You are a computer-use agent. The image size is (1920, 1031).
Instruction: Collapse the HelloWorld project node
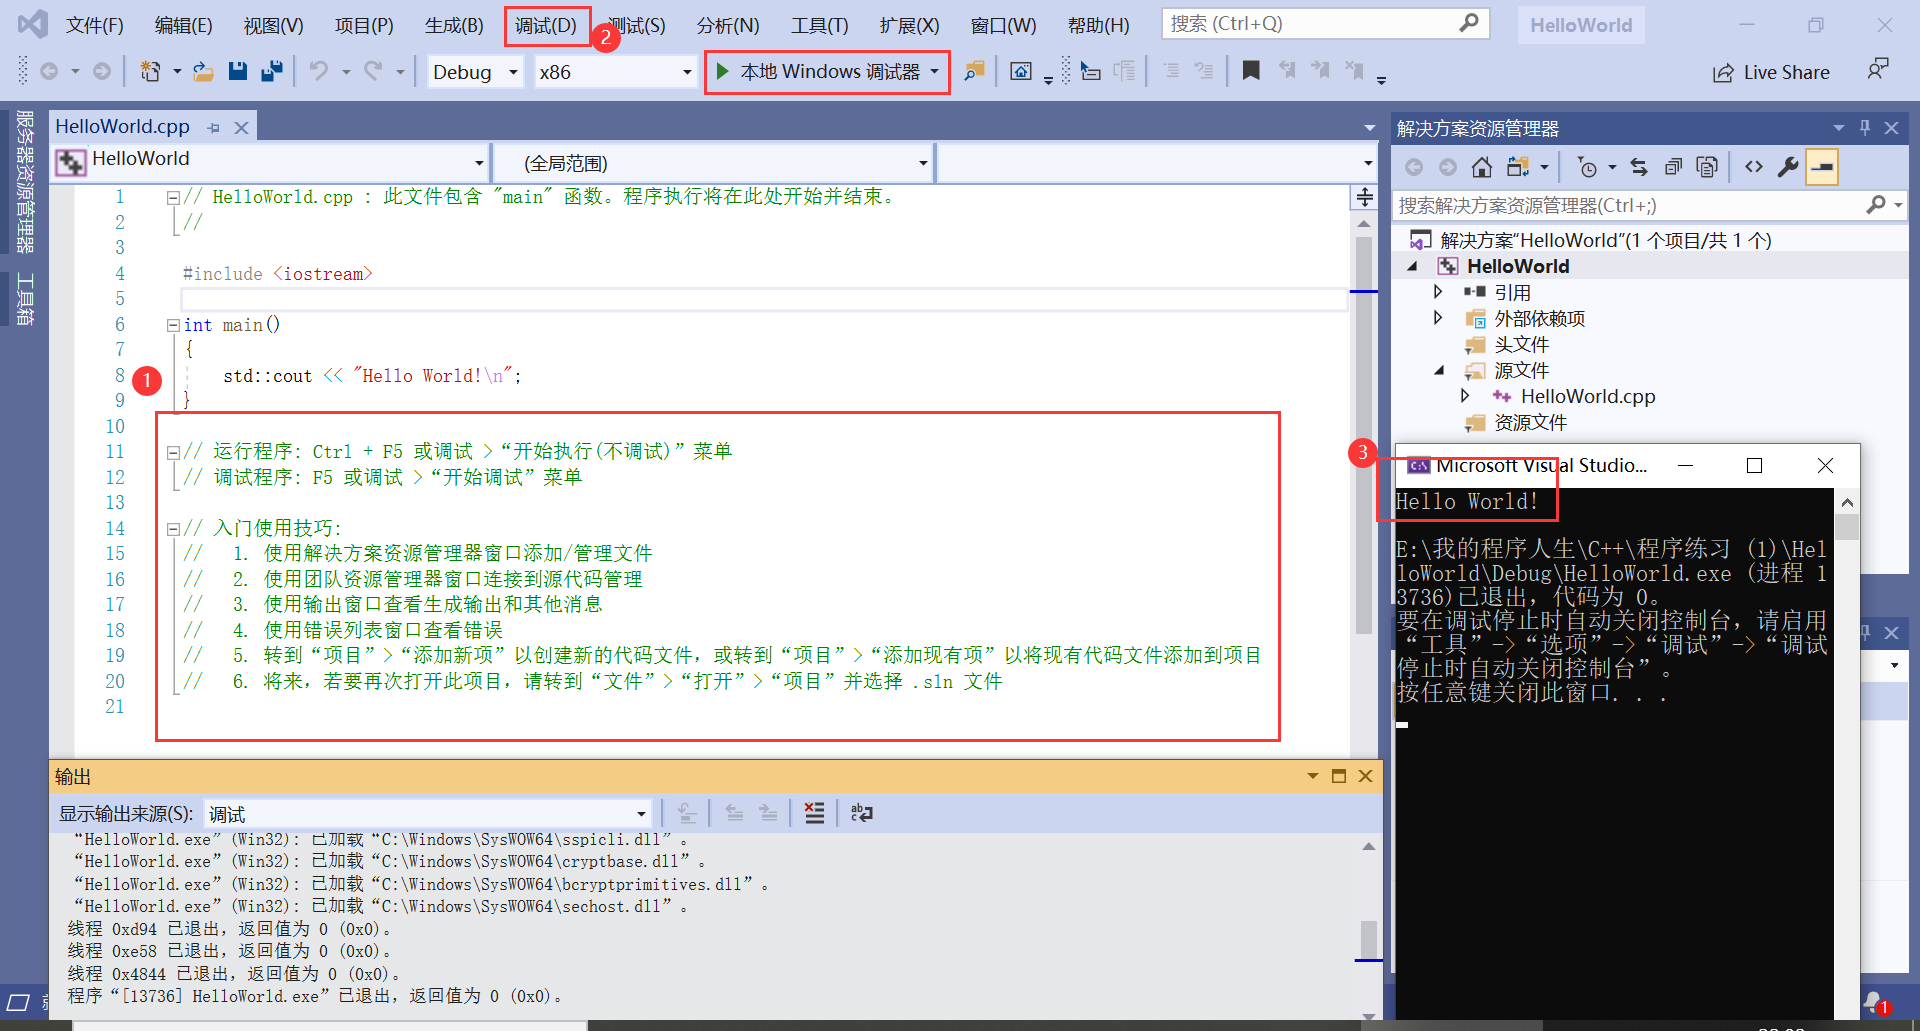[1412, 267]
